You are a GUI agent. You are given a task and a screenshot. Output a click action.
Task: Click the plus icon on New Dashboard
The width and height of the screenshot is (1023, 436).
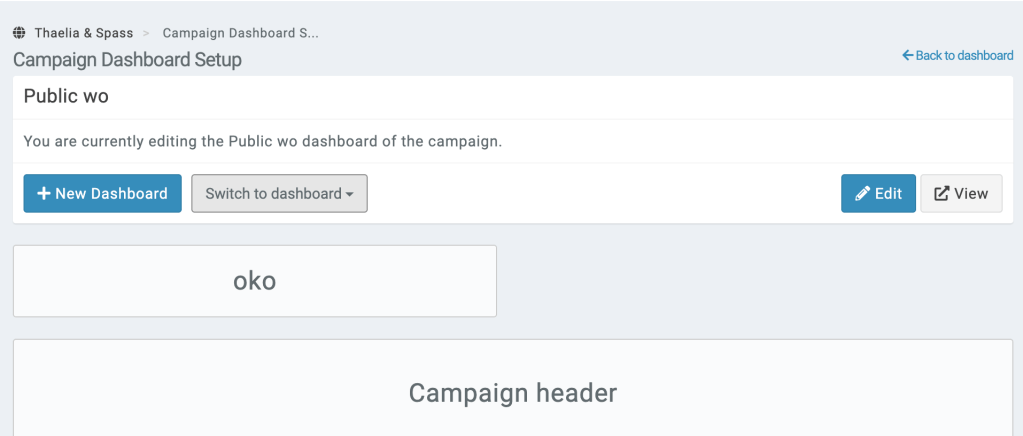pos(44,194)
